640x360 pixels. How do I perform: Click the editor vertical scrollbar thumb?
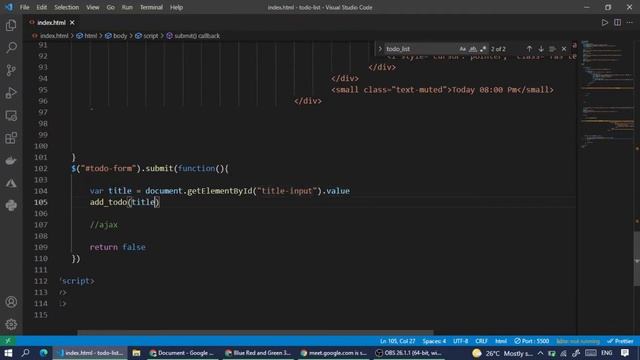(636, 258)
